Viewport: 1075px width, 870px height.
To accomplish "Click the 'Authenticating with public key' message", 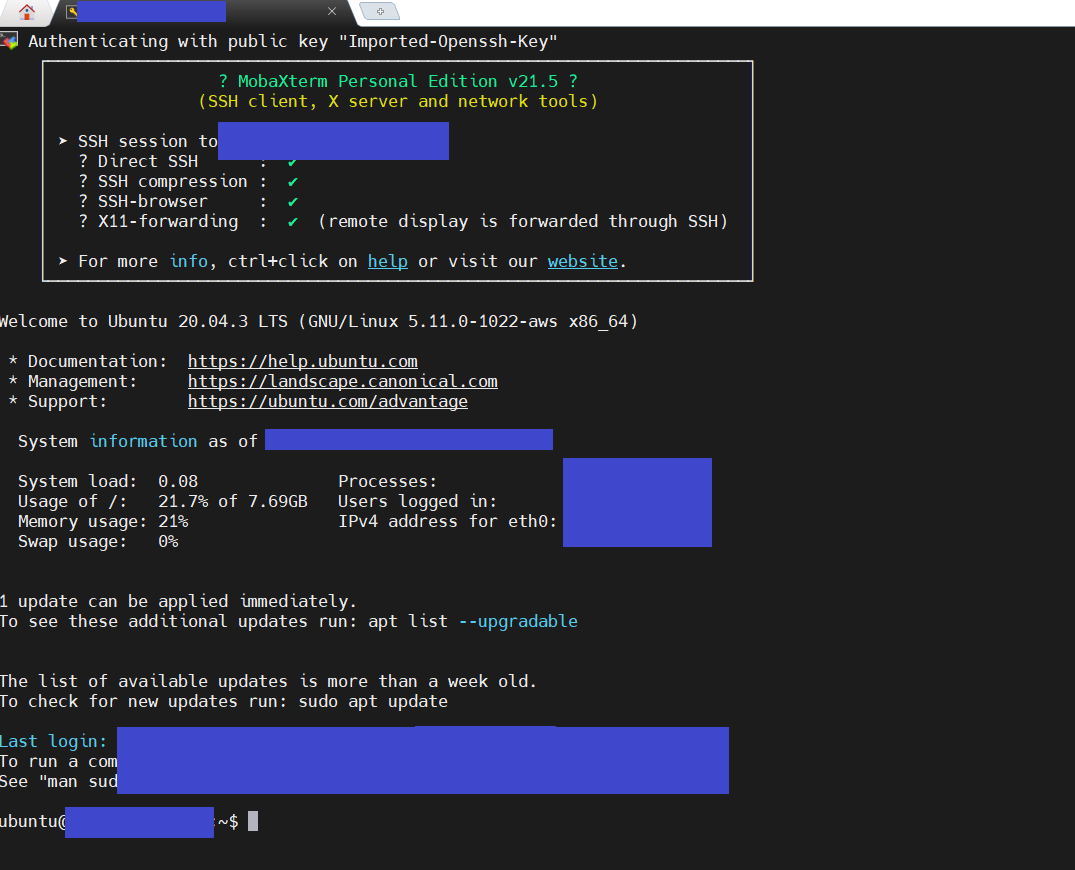I will point(293,41).
